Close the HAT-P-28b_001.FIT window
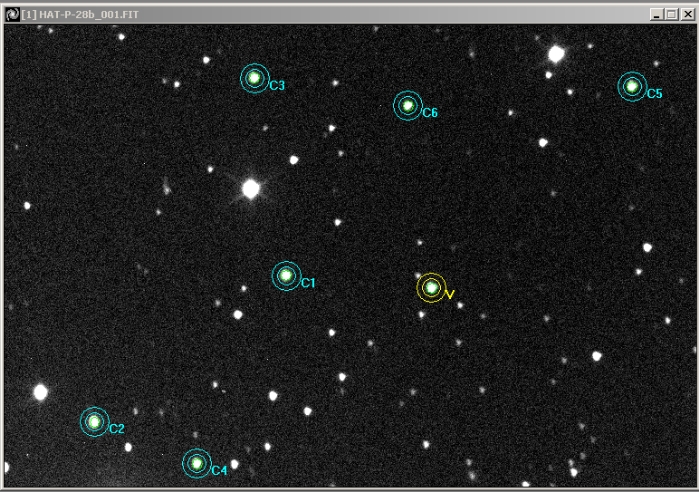This screenshot has width=699, height=492. (x=686, y=14)
